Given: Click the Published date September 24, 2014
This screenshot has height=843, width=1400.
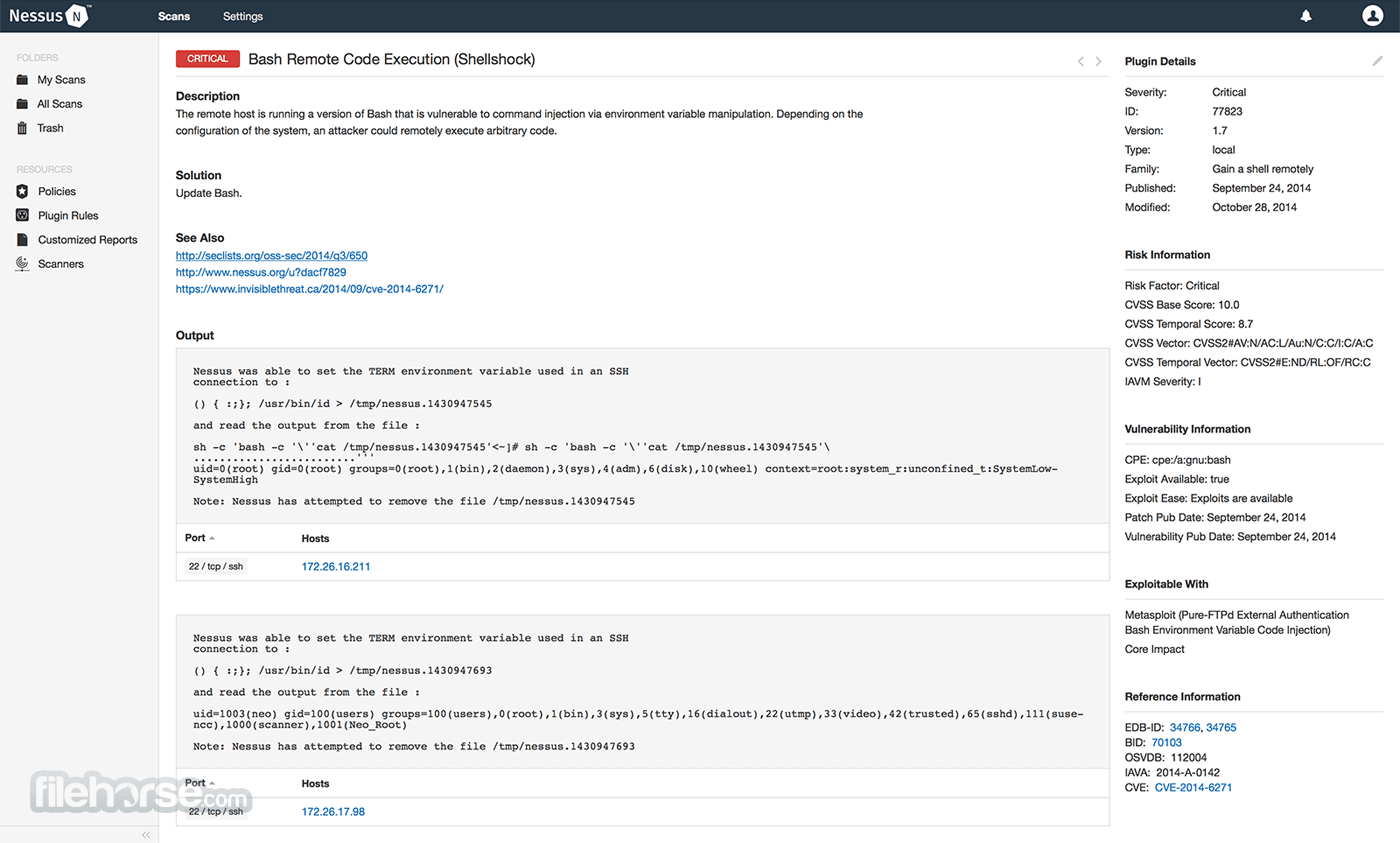Looking at the screenshot, I should 1261,188.
